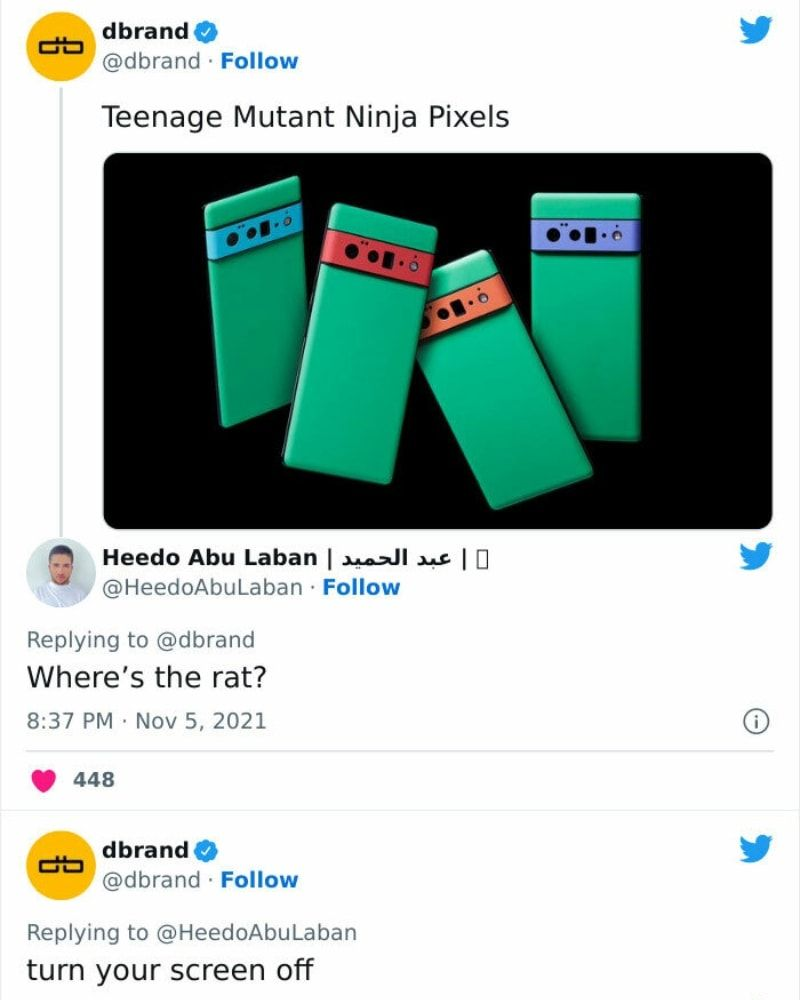Click Twitter bird icon on bottom dbrand reply

point(755,848)
